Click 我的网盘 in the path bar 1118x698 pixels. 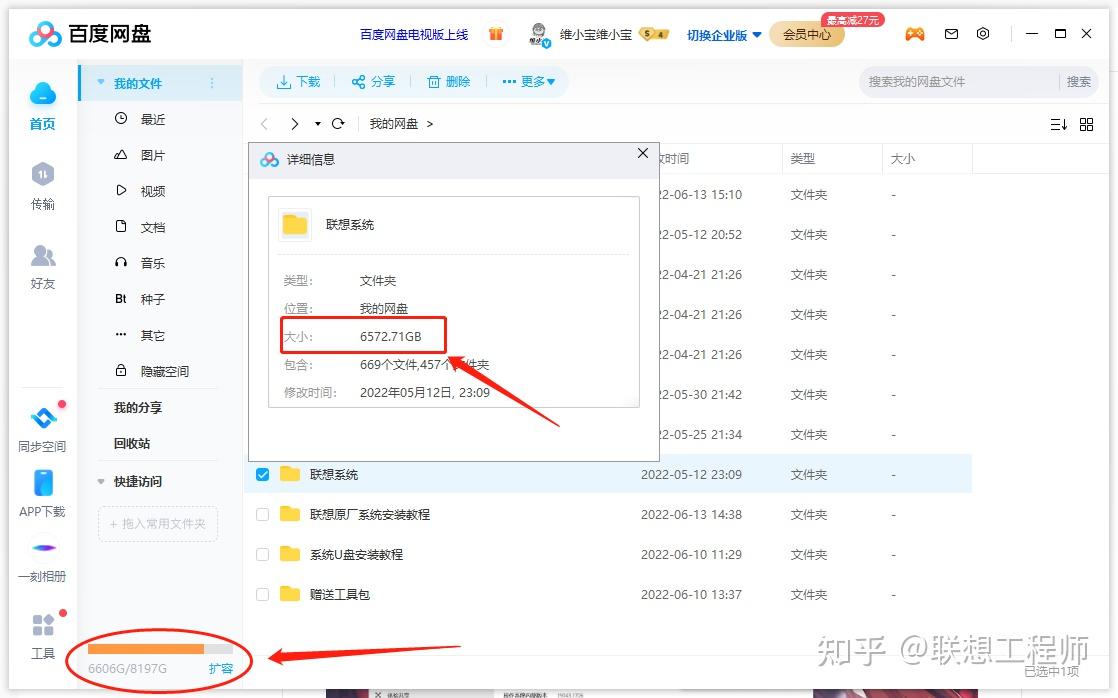coord(394,124)
